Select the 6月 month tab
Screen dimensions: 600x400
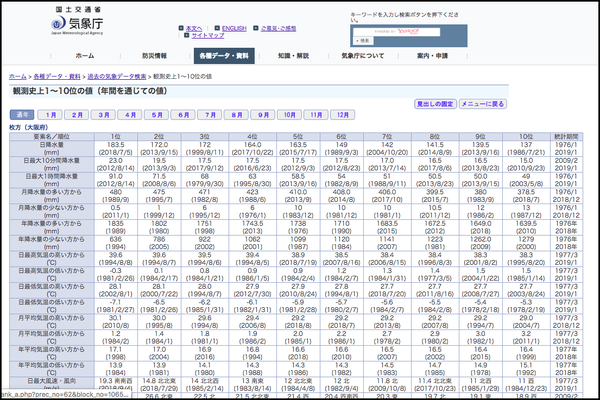(x=182, y=115)
